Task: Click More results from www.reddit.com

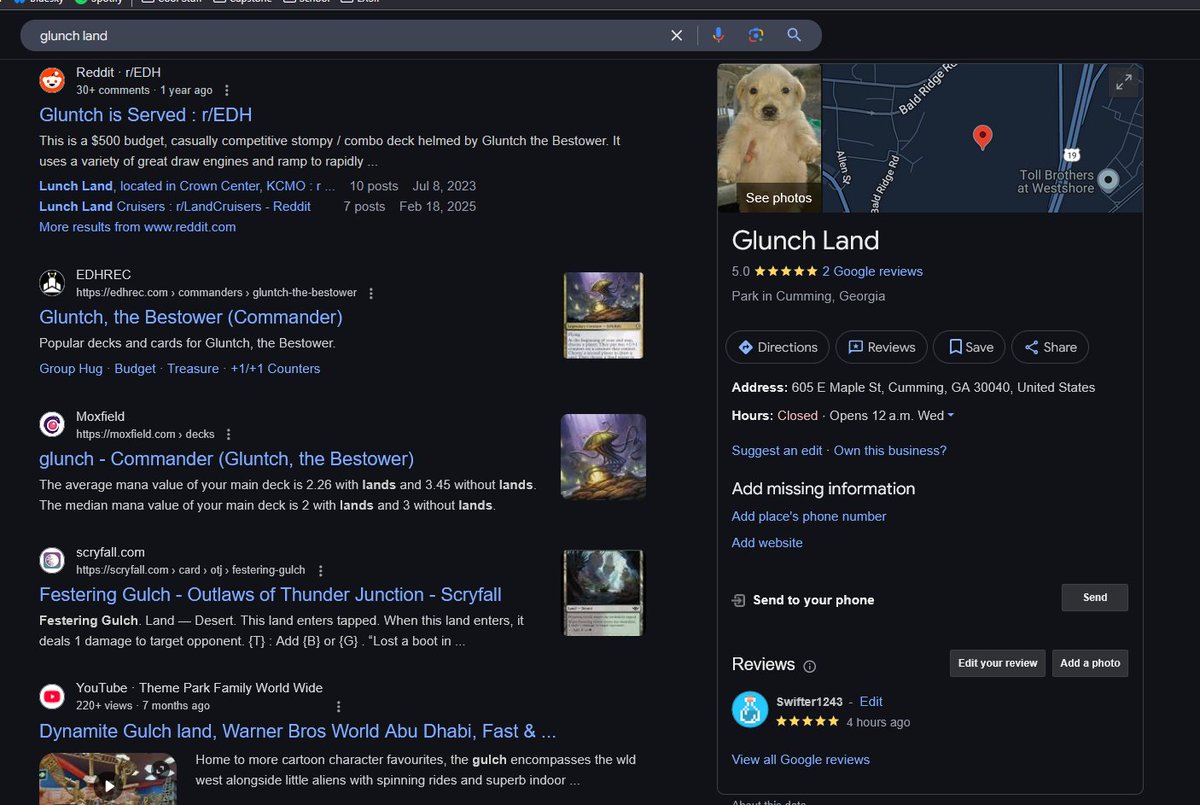Action: tap(138, 227)
